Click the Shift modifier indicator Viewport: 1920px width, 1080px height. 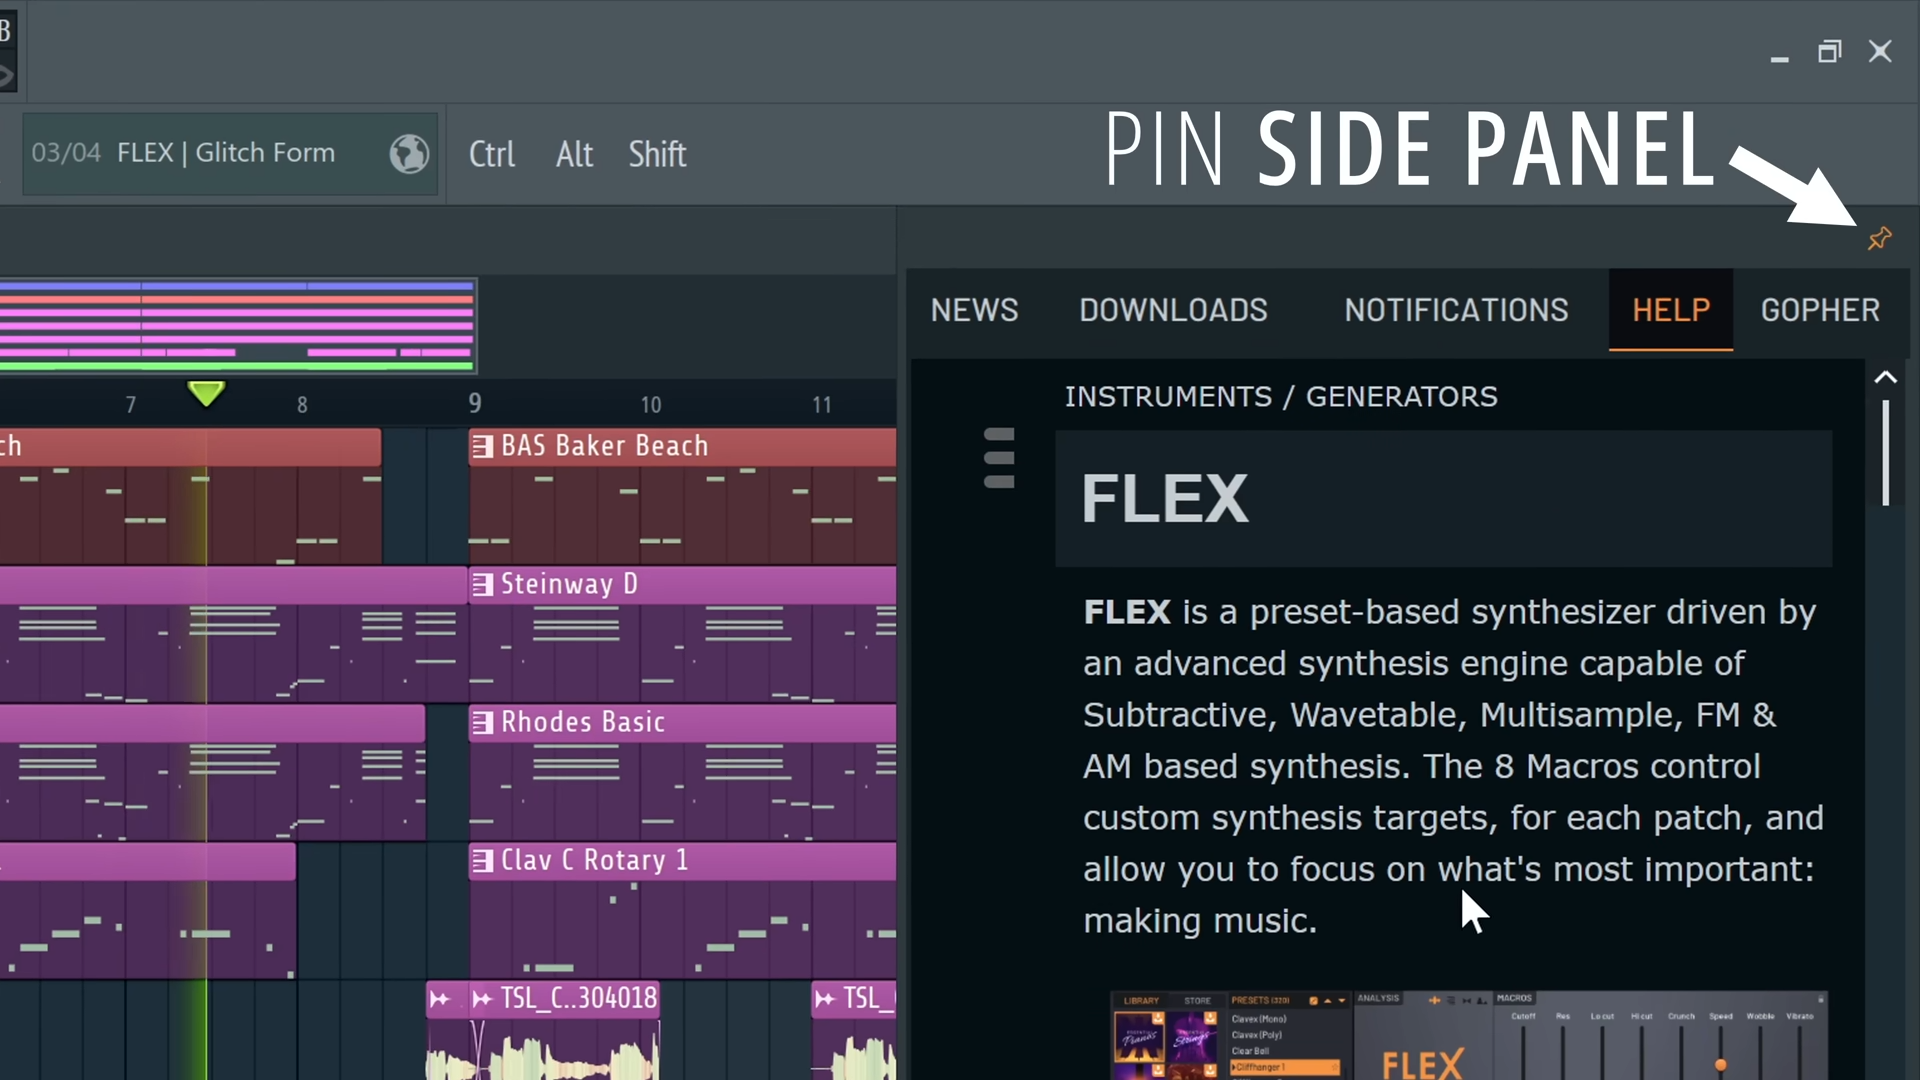657,154
